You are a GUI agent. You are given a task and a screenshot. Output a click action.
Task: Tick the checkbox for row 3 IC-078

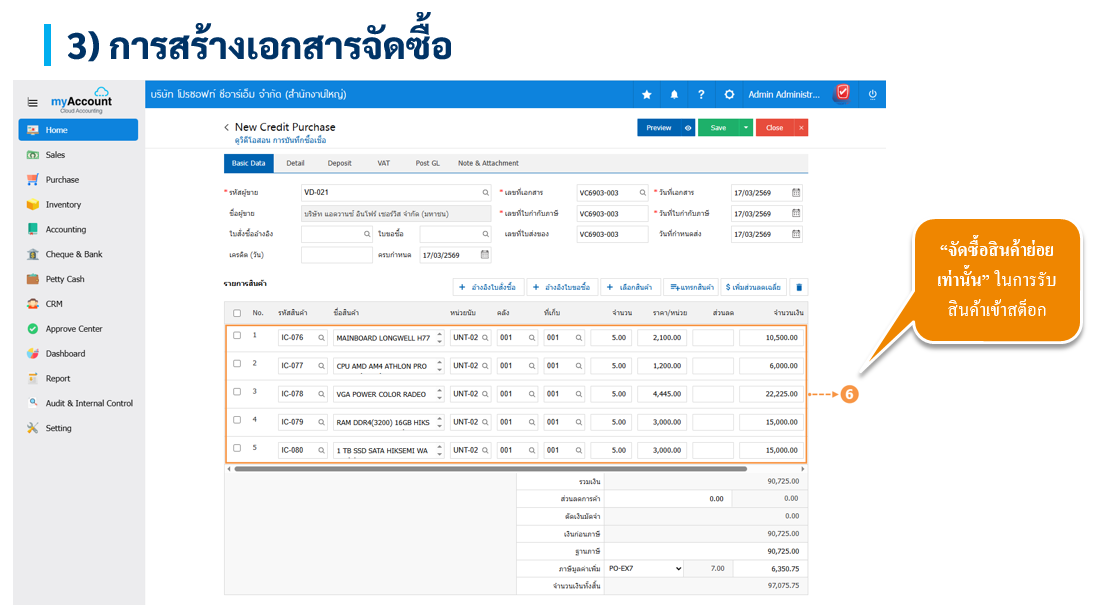coord(237,392)
